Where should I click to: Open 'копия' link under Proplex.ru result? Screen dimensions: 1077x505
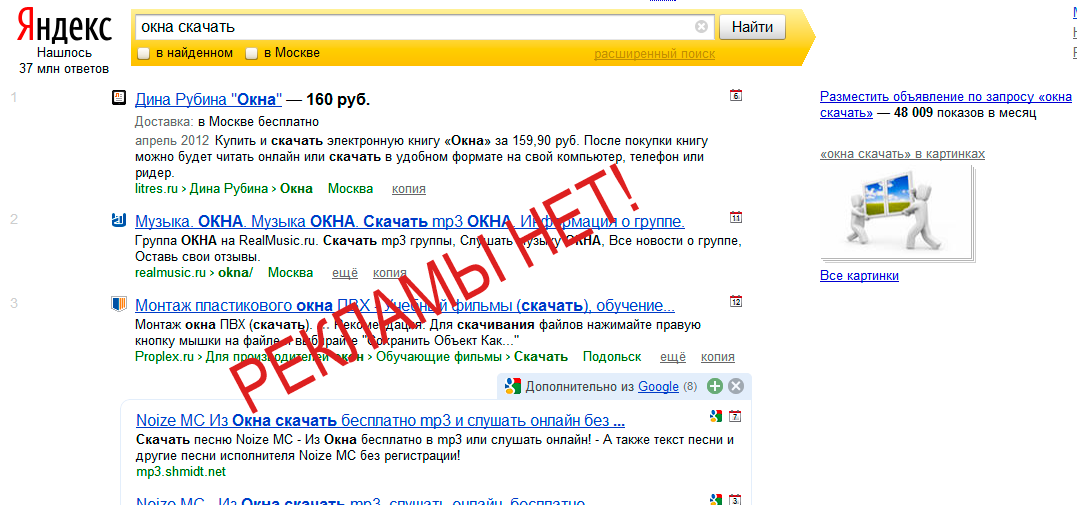718,357
